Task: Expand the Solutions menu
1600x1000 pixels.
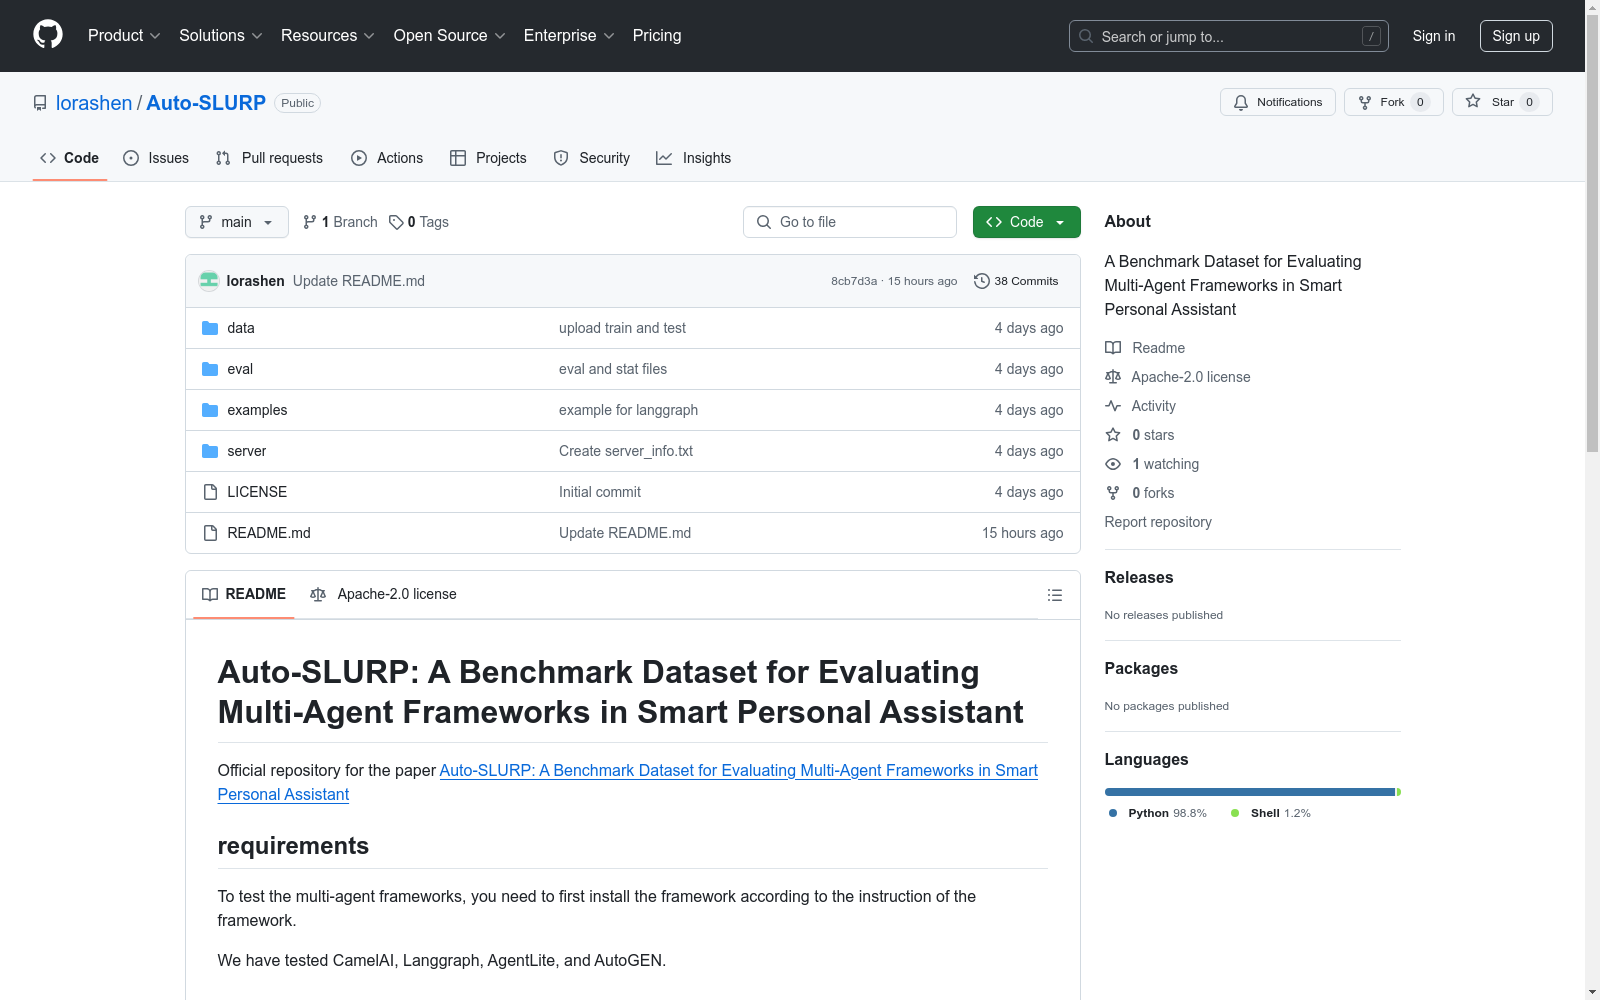Action: [221, 36]
